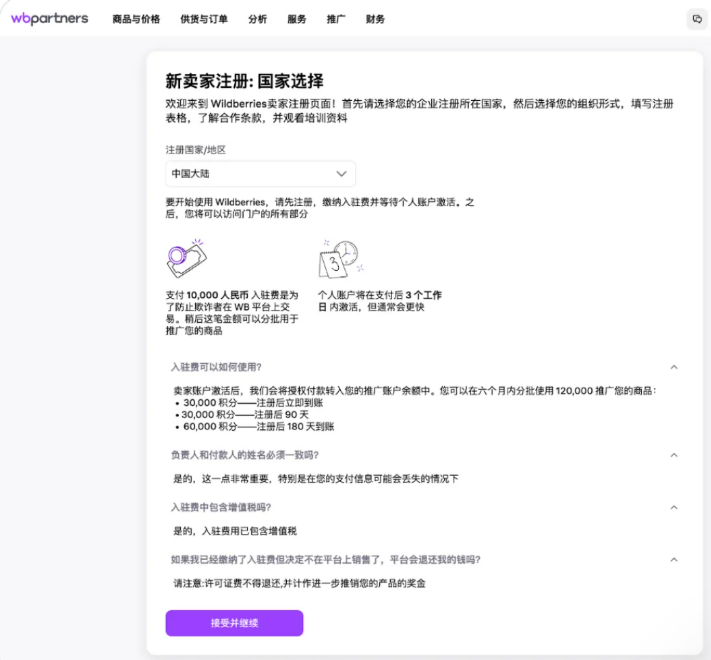This screenshot has height=660, width=711.
Task: Click the 接受并继续 button
Action: (x=234, y=623)
